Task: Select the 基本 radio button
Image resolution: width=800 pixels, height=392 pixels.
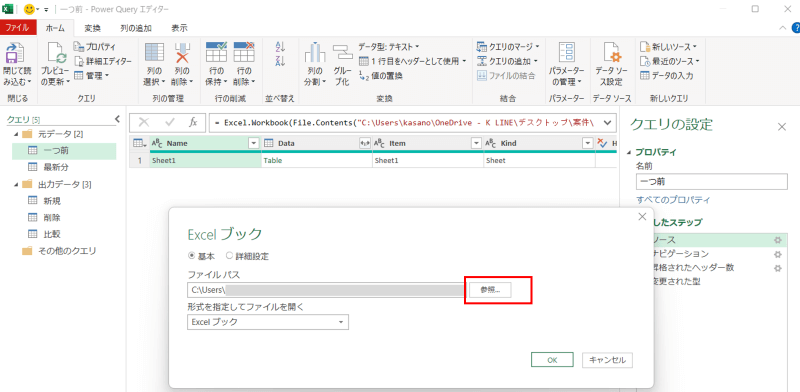Action: point(192,256)
